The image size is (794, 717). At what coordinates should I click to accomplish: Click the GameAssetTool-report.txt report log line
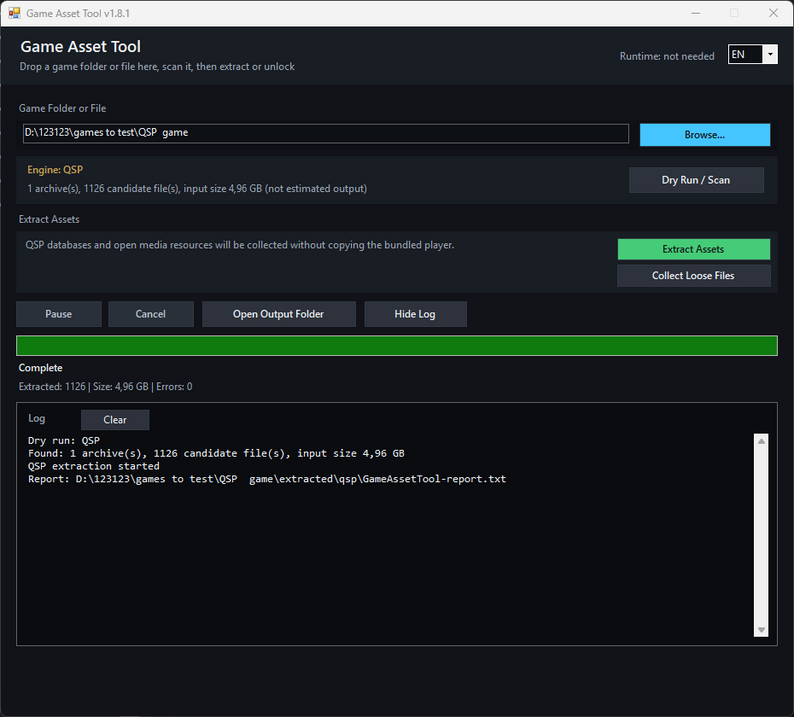click(x=267, y=479)
